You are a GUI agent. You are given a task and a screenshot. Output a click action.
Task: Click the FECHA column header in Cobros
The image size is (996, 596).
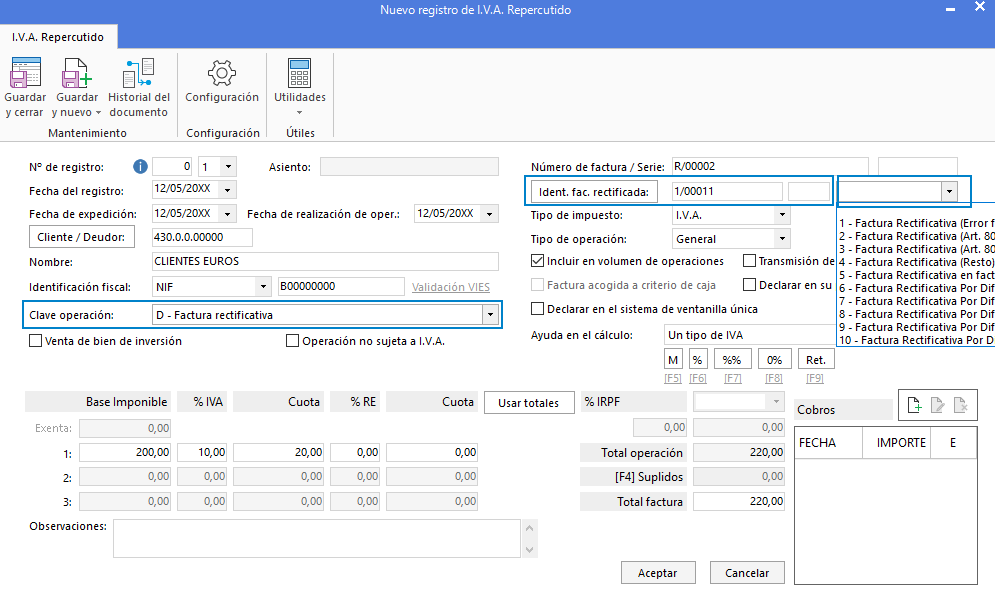[828, 443]
